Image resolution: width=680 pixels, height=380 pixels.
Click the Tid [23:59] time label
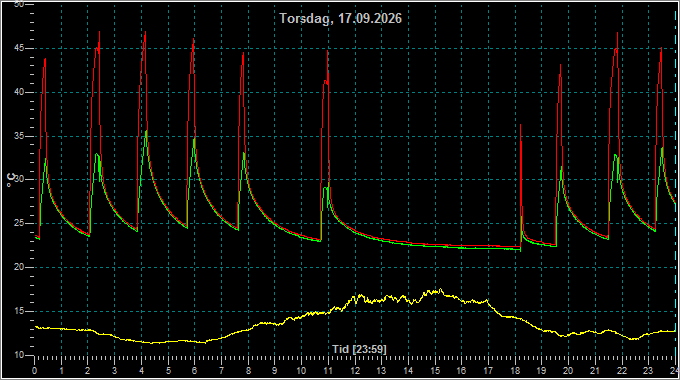coord(360,349)
